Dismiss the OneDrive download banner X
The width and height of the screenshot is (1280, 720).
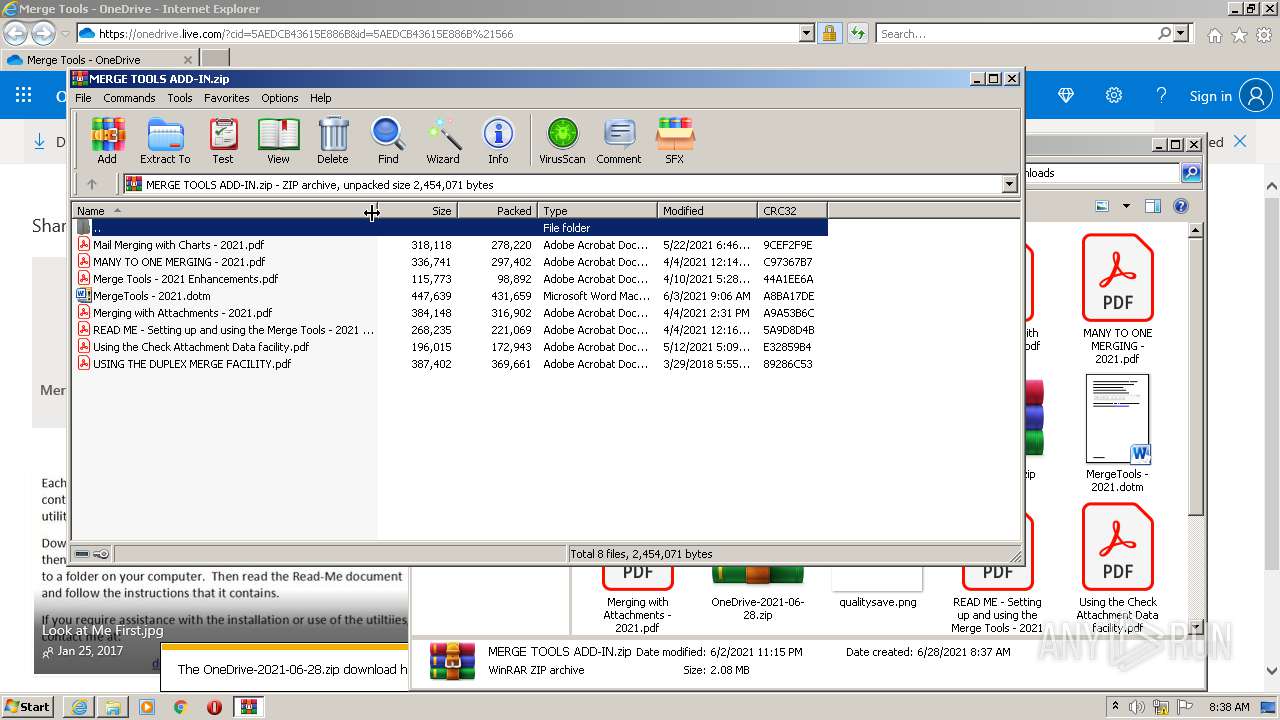click(1240, 142)
